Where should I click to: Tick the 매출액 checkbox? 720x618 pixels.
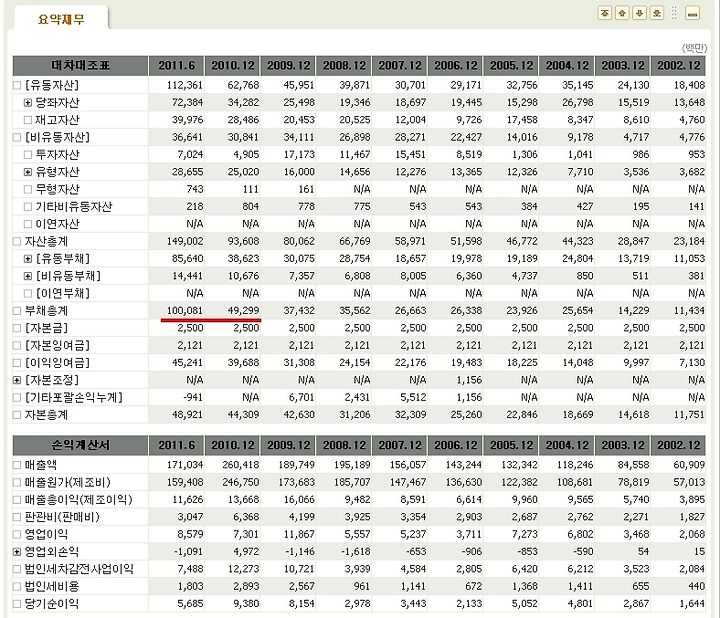coord(17,465)
